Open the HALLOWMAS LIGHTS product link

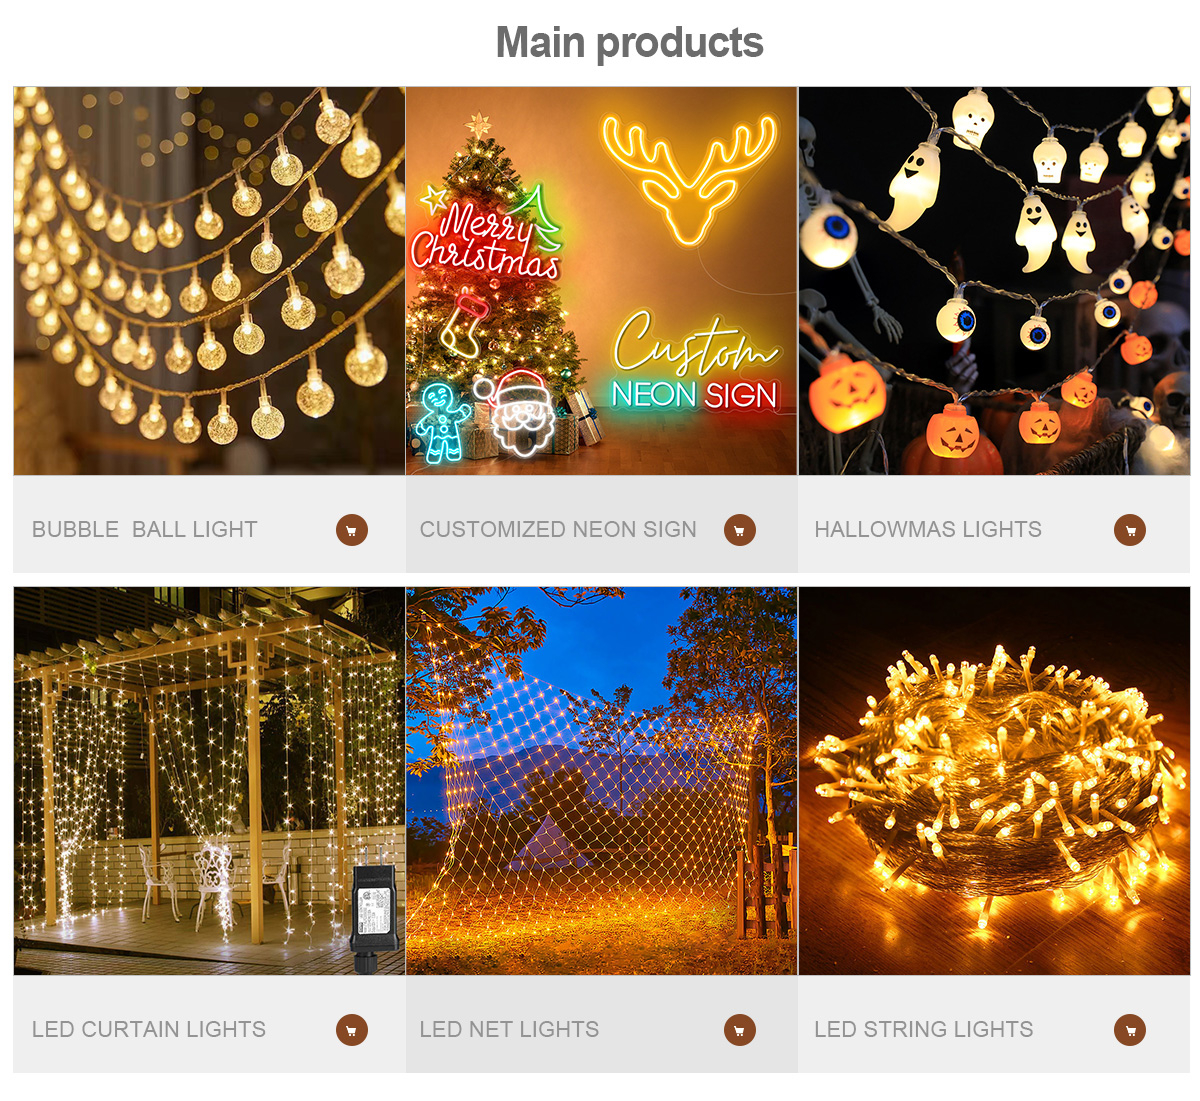pos(928,530)
